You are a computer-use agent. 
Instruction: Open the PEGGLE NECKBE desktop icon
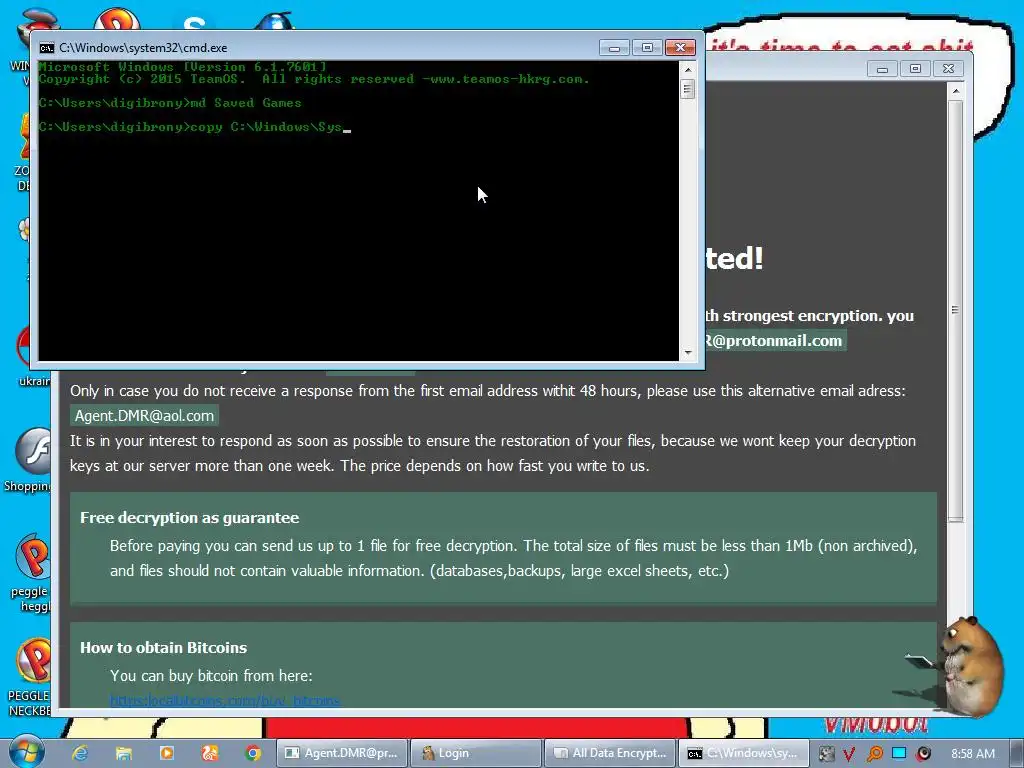pyautogui.click(x=29, y=678)
